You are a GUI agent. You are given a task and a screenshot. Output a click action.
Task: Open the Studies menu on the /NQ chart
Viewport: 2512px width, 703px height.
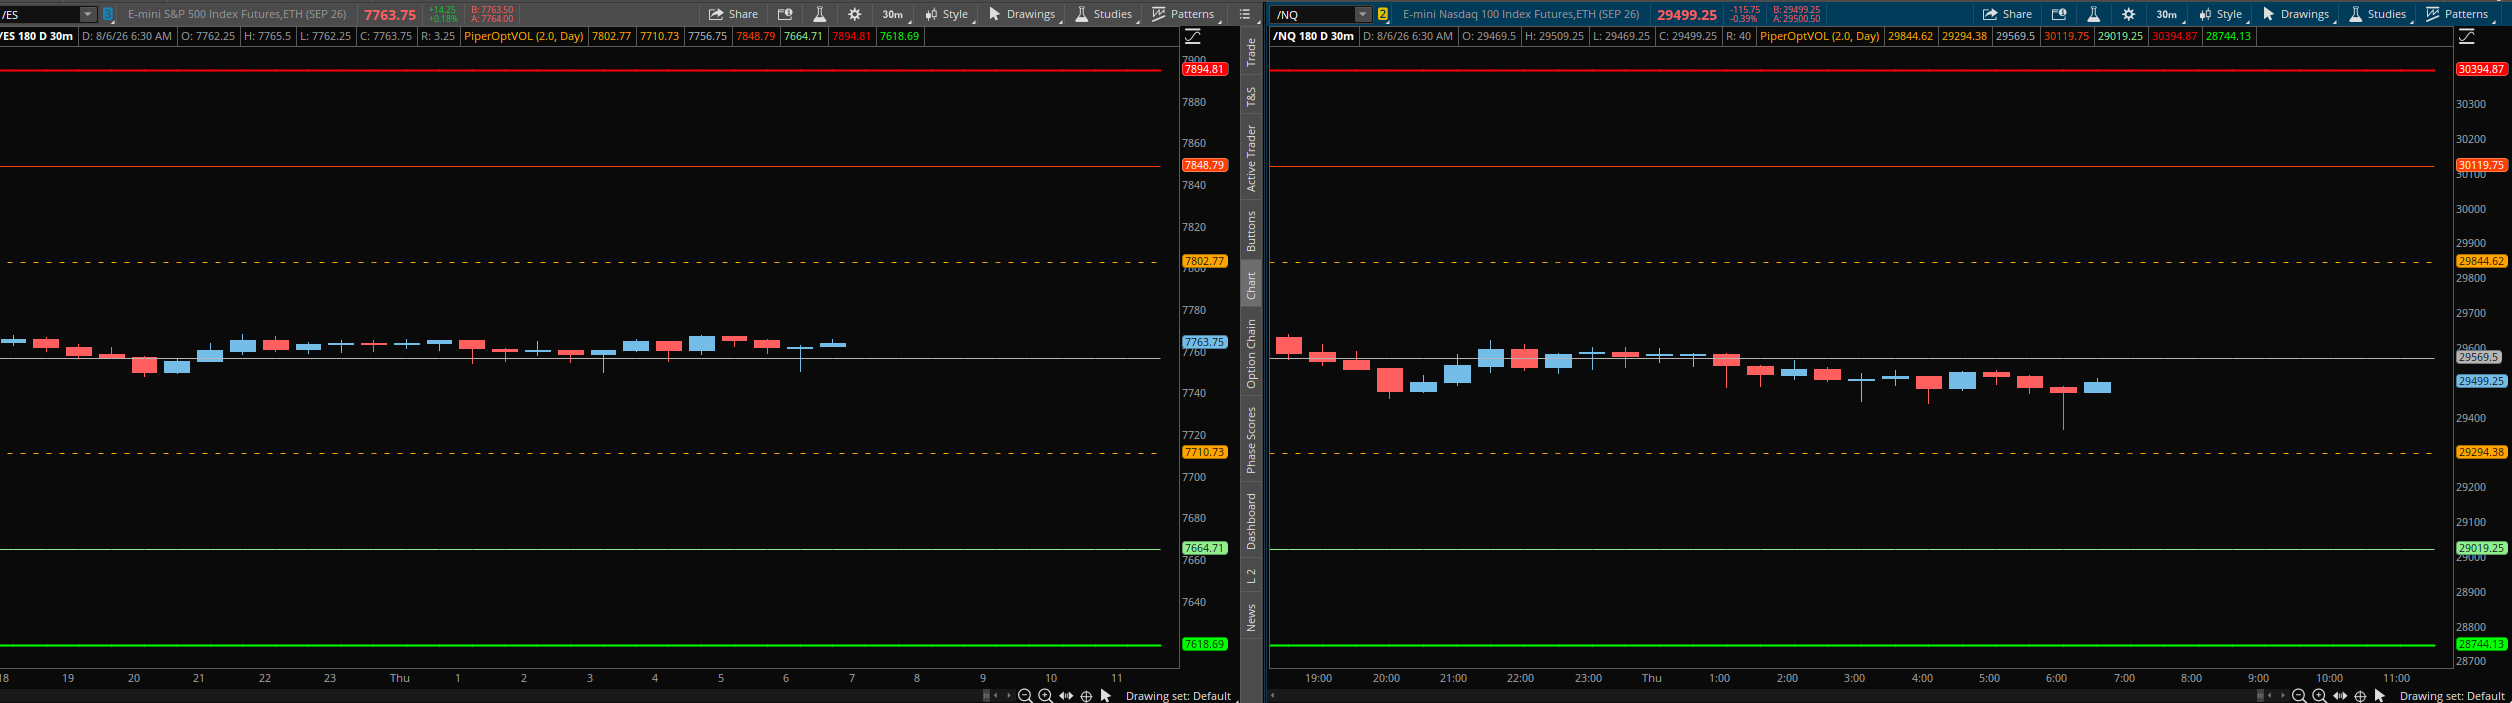coord(2378,14)
